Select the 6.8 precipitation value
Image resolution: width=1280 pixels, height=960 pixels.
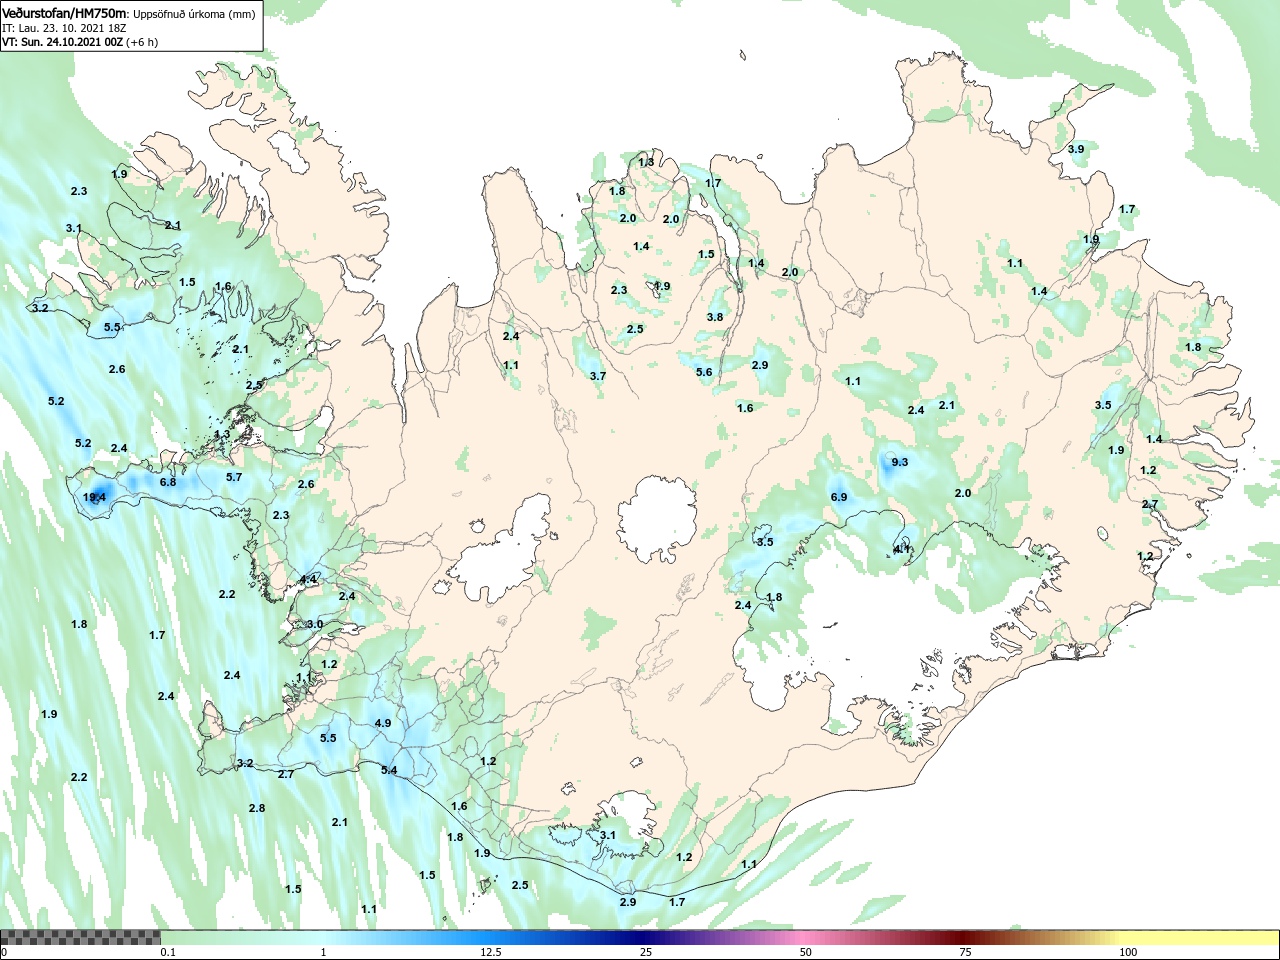tap(168, 482)
